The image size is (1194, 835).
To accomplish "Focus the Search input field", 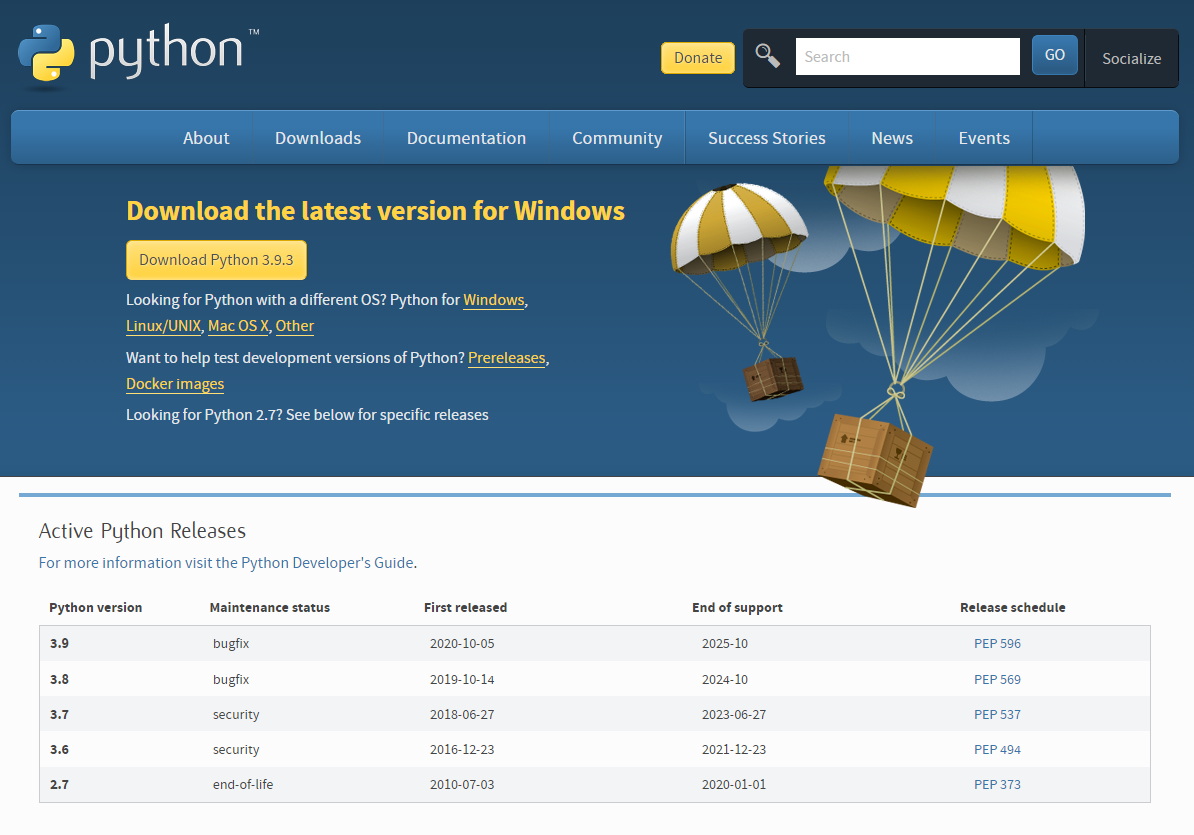I will [907, 56].
